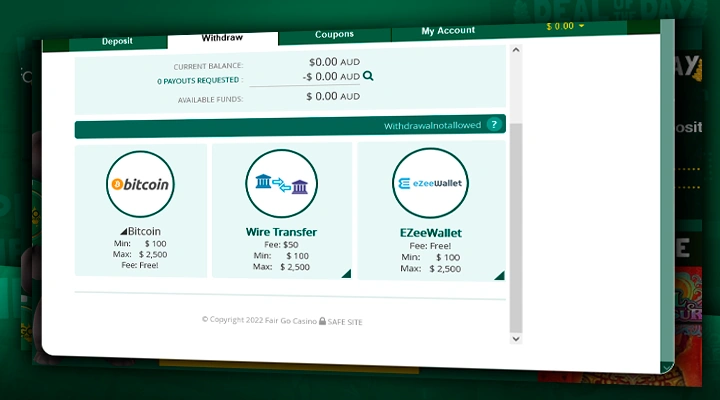Choose the Wire Transfer bank icon
The height and width of the screenshot is (400, 720).
click(281, 184)
